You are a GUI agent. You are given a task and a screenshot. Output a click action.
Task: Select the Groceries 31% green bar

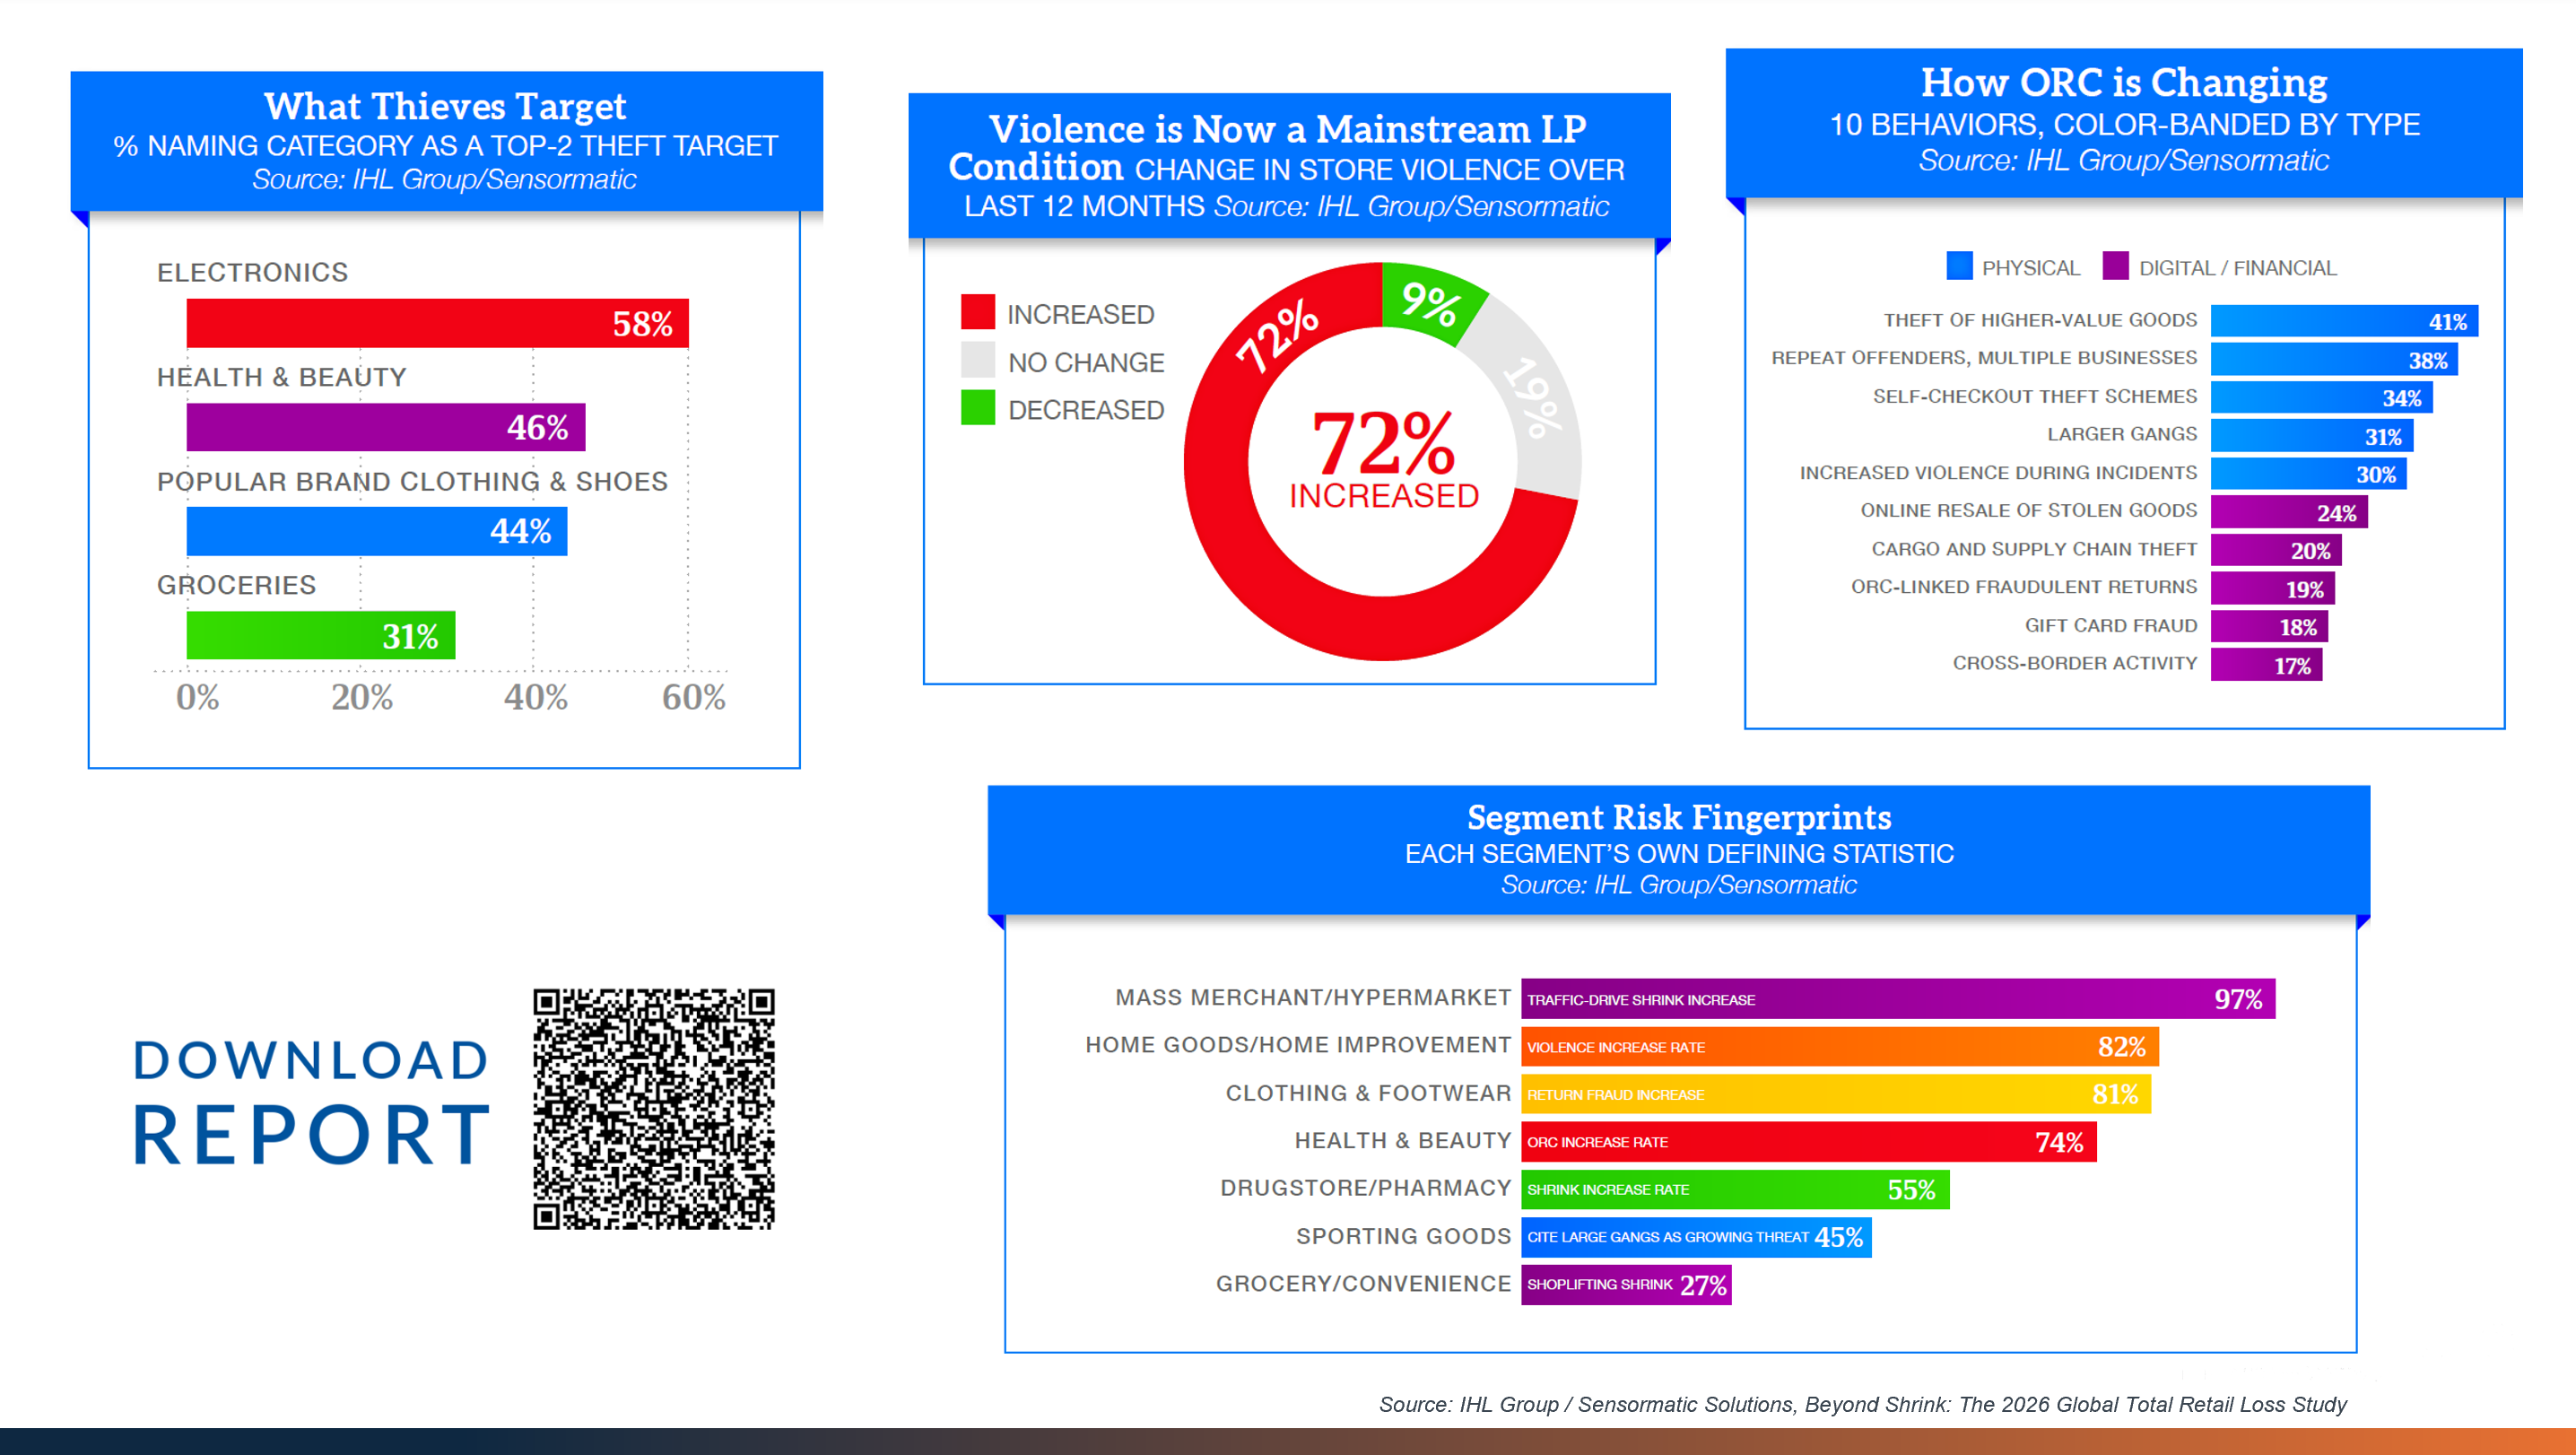pyautogui.click(x=321, y=635)
